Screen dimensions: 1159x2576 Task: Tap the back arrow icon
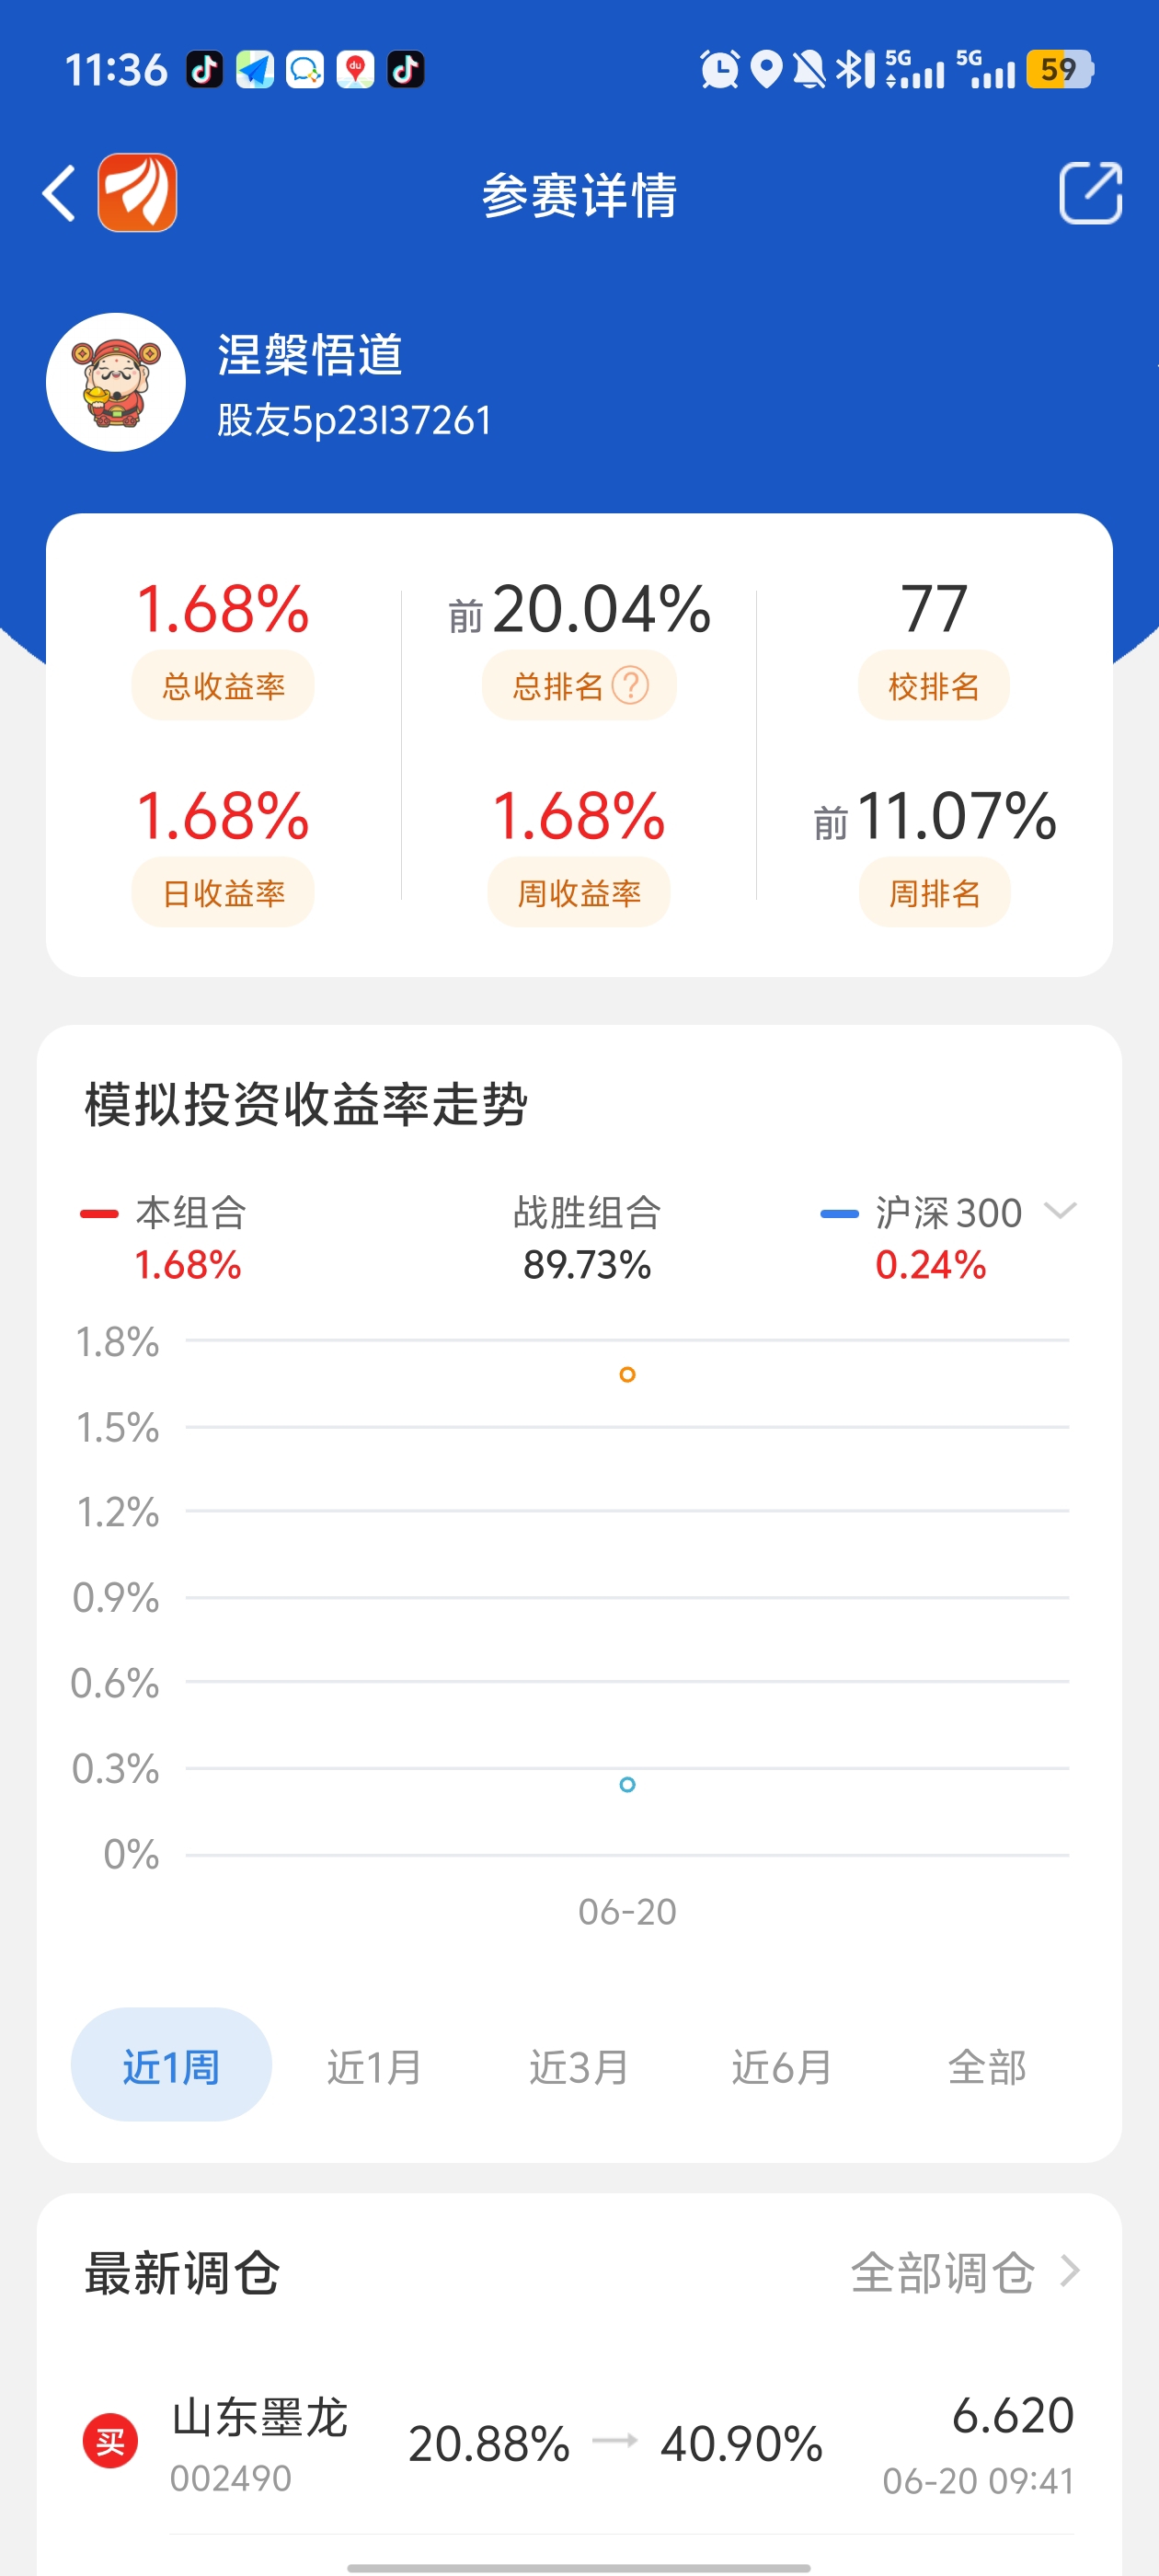click(x=59, y=193)
